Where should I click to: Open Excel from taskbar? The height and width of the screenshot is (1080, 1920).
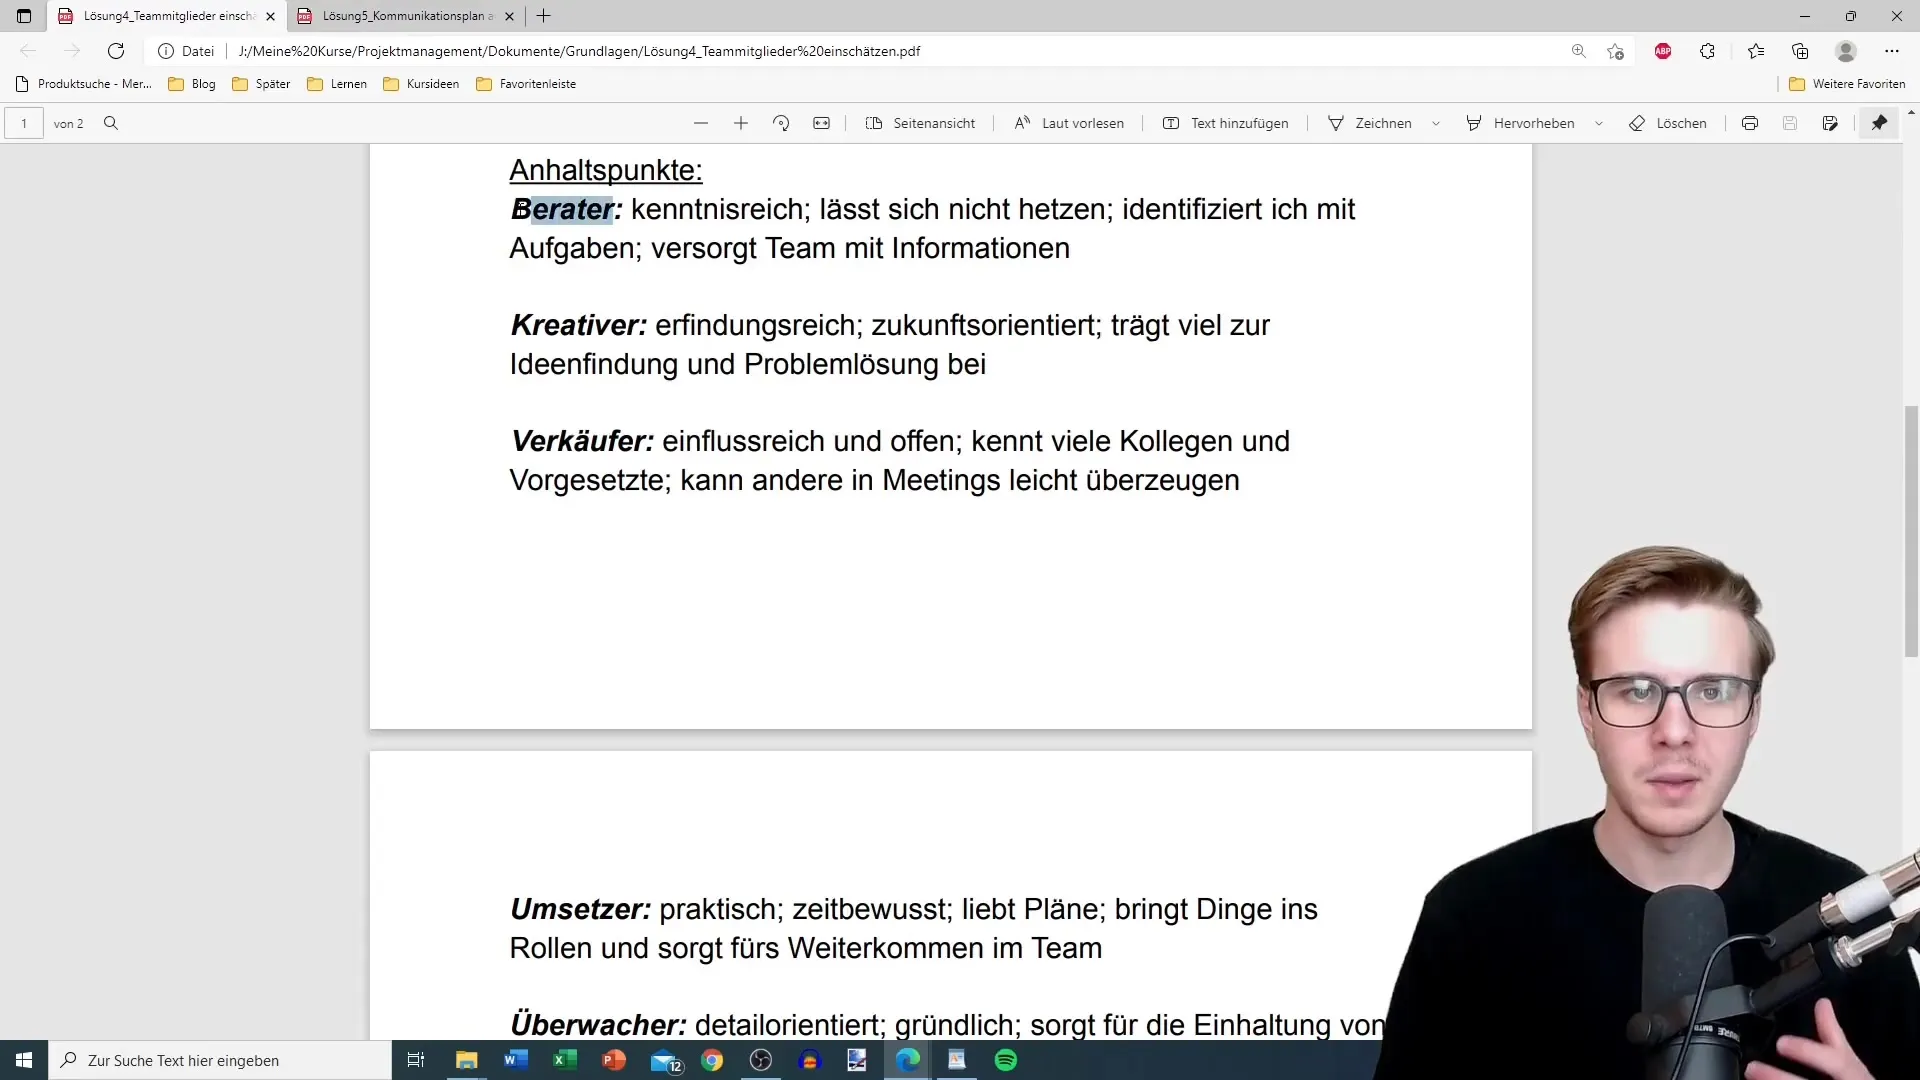pos(565,1060)
